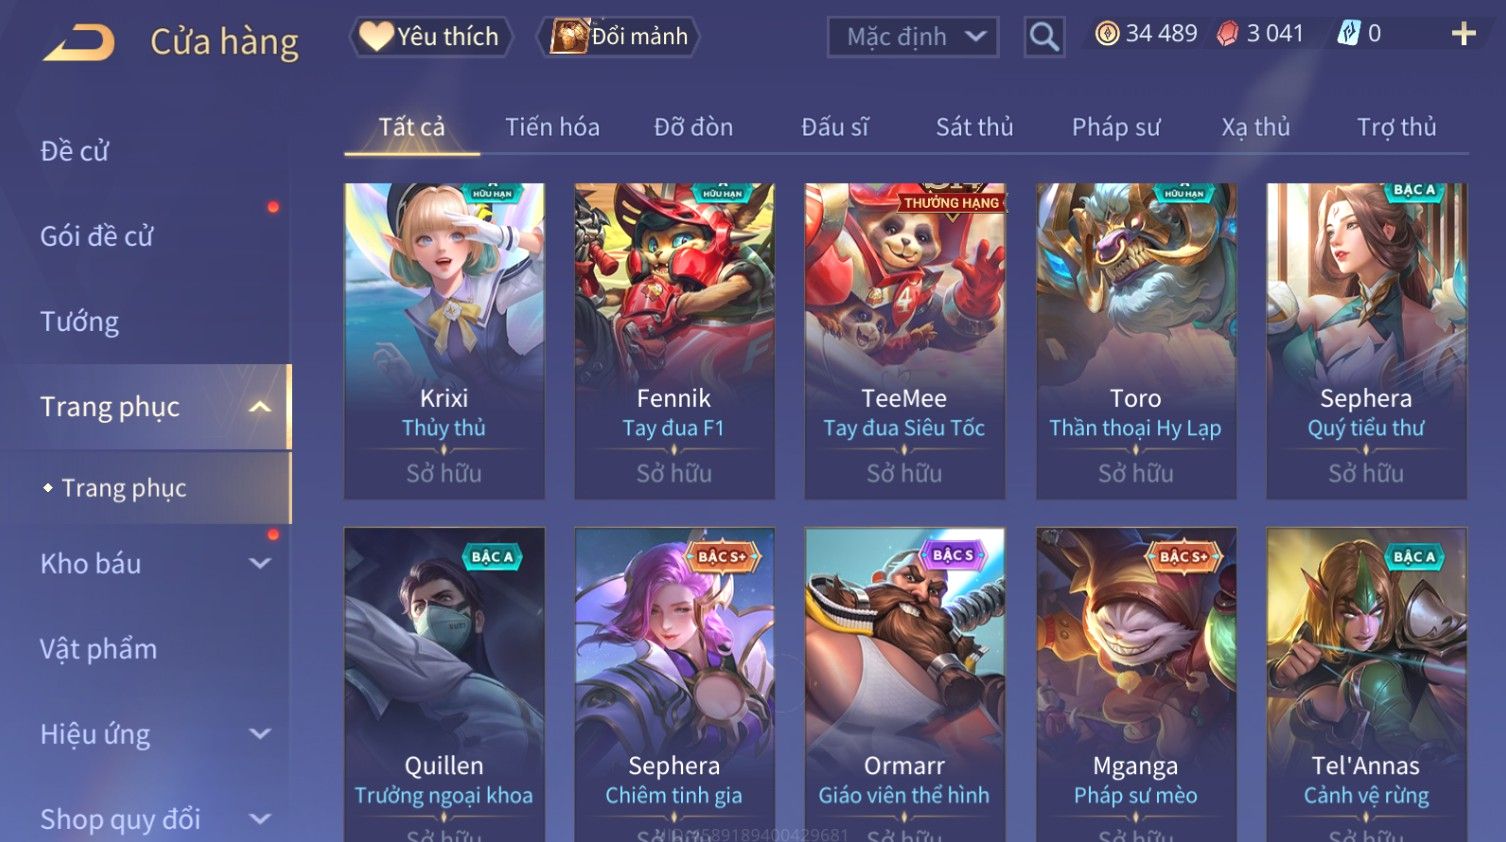This screenshot has width=1506, height=842.
Task: Open Đổi mảnh fragment exchange button
Action: pyautogui.click(x=619, y=37)
